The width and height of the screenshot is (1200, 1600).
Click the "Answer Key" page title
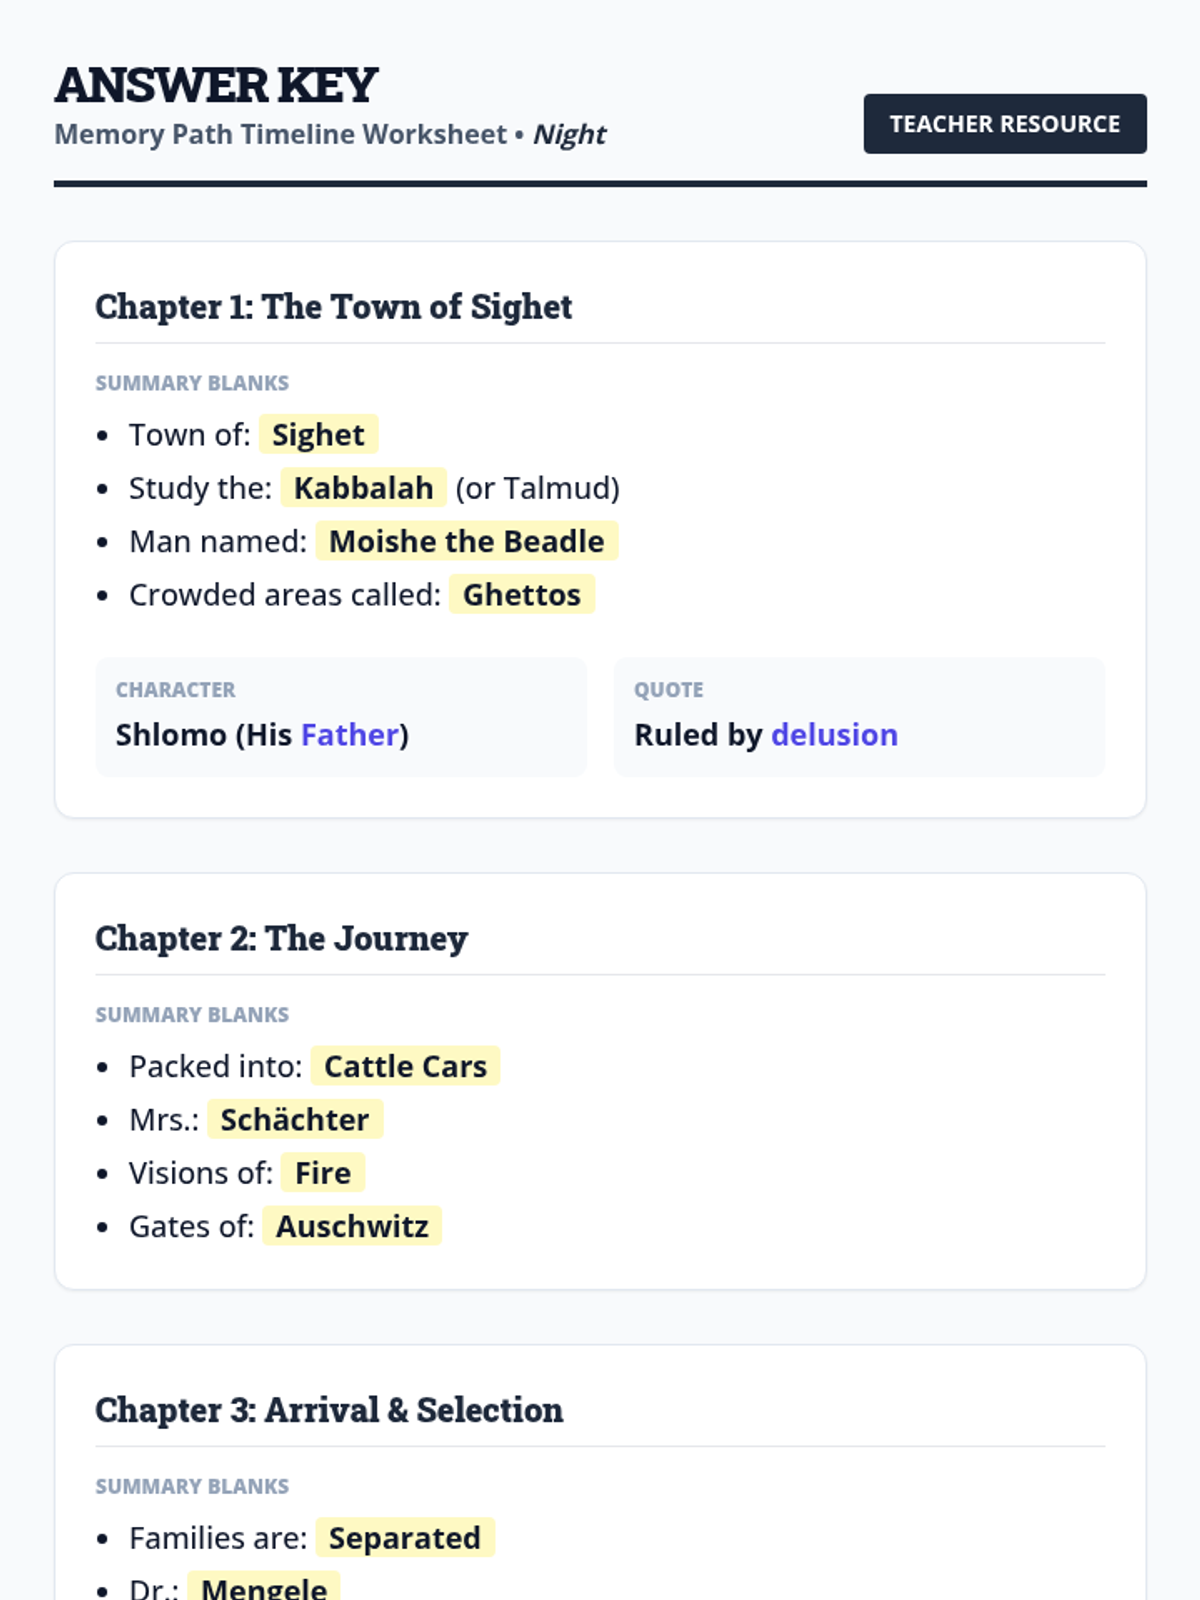[x=216, y=85]
